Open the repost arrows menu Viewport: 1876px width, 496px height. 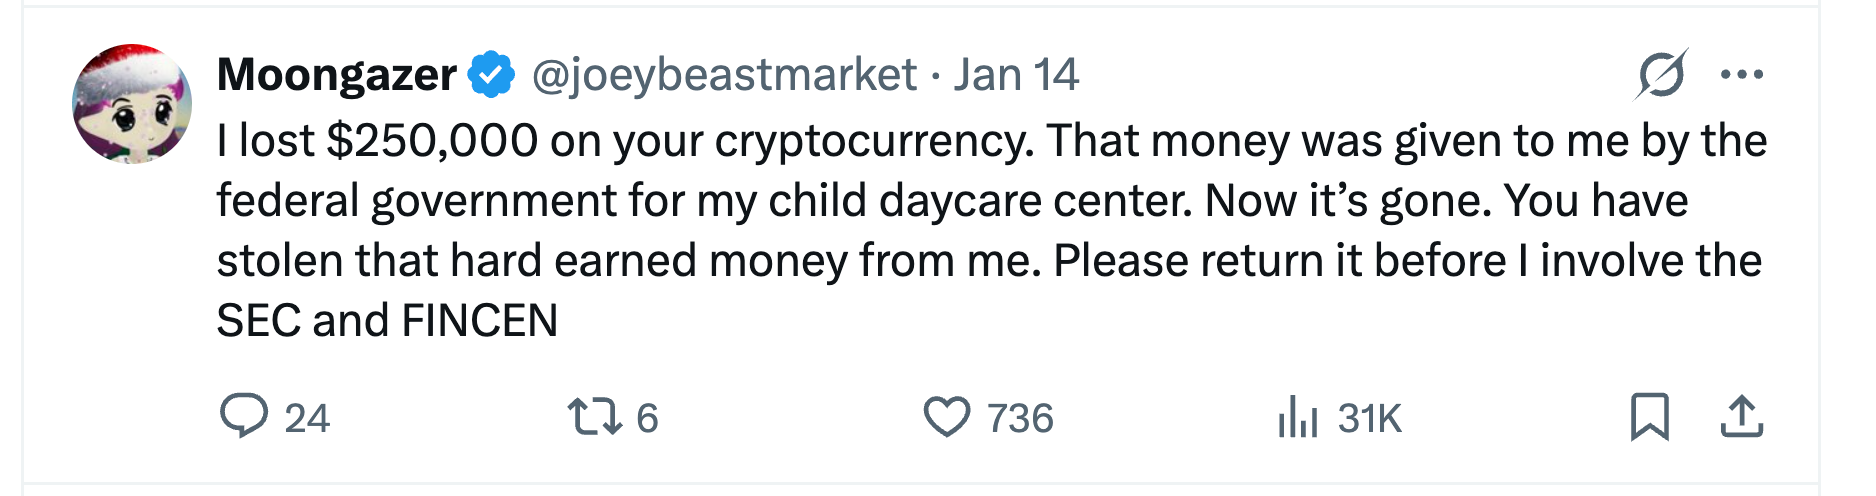[594, 417]
